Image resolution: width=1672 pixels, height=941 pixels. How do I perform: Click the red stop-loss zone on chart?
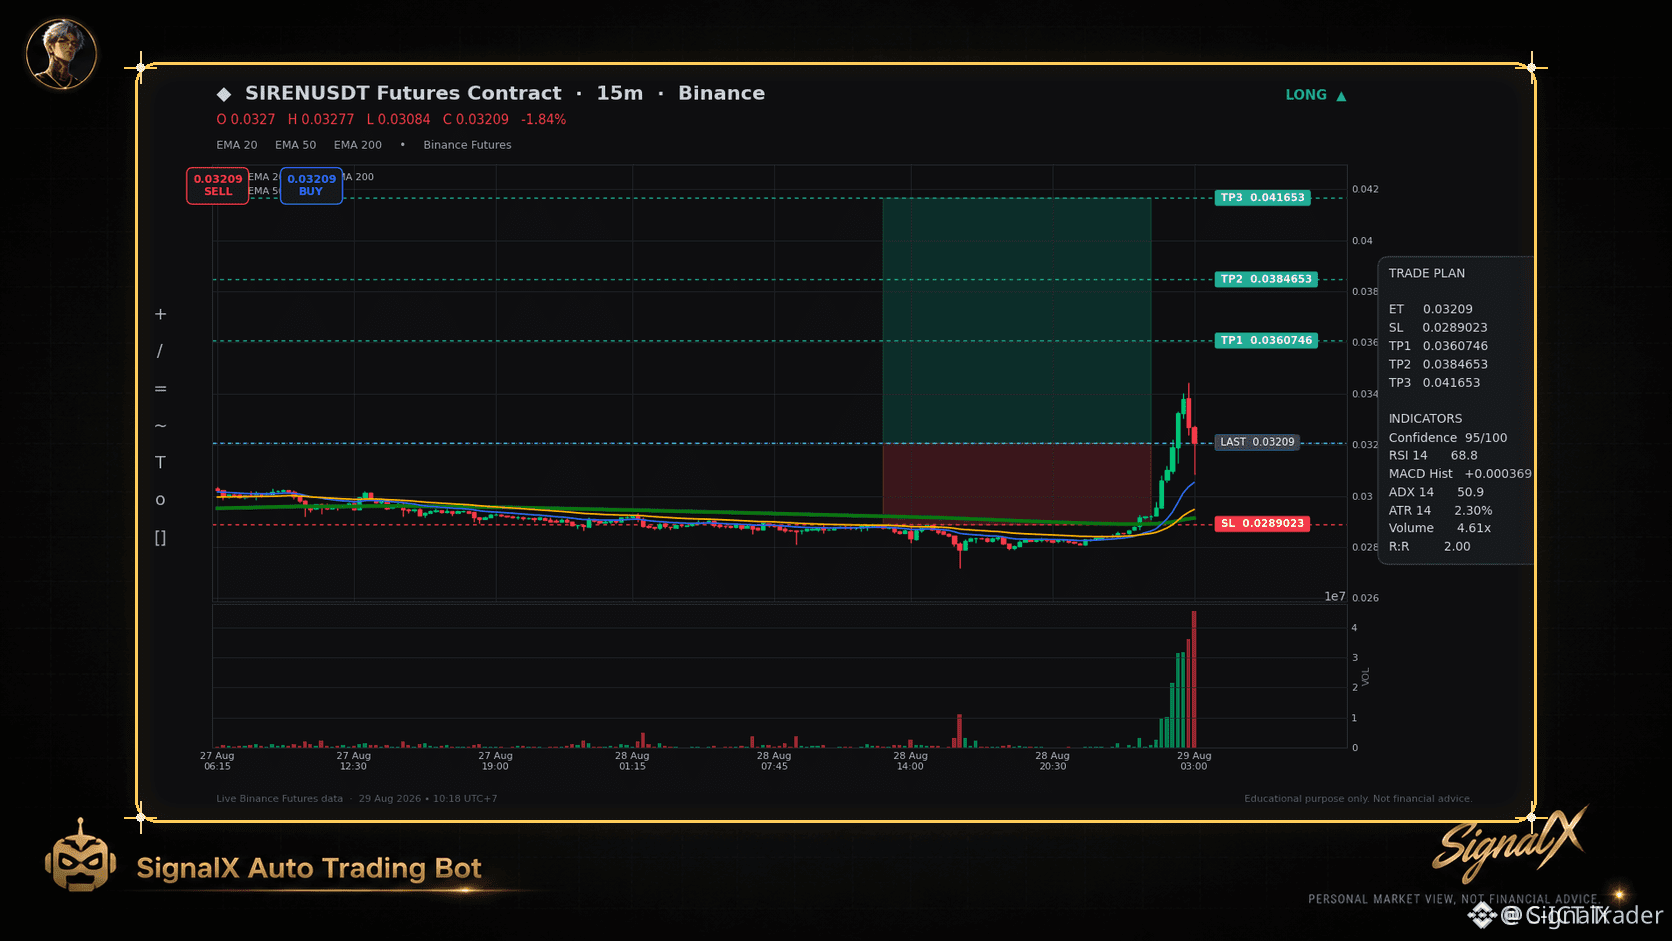(x=1016, y=483)
